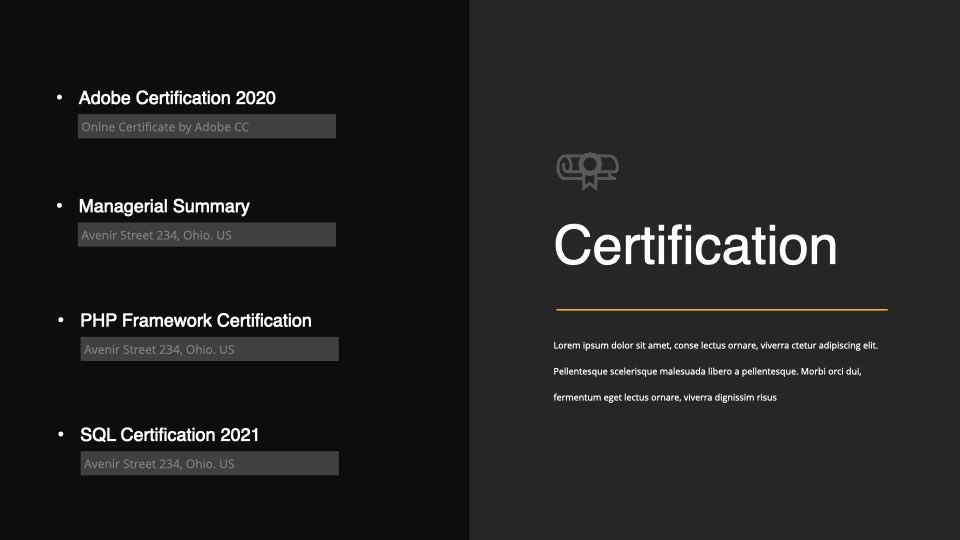The width and height of the screenshot is (960, 540).
Task: Click the fermentum eget lectus ornare line
Action: (665, 397)
